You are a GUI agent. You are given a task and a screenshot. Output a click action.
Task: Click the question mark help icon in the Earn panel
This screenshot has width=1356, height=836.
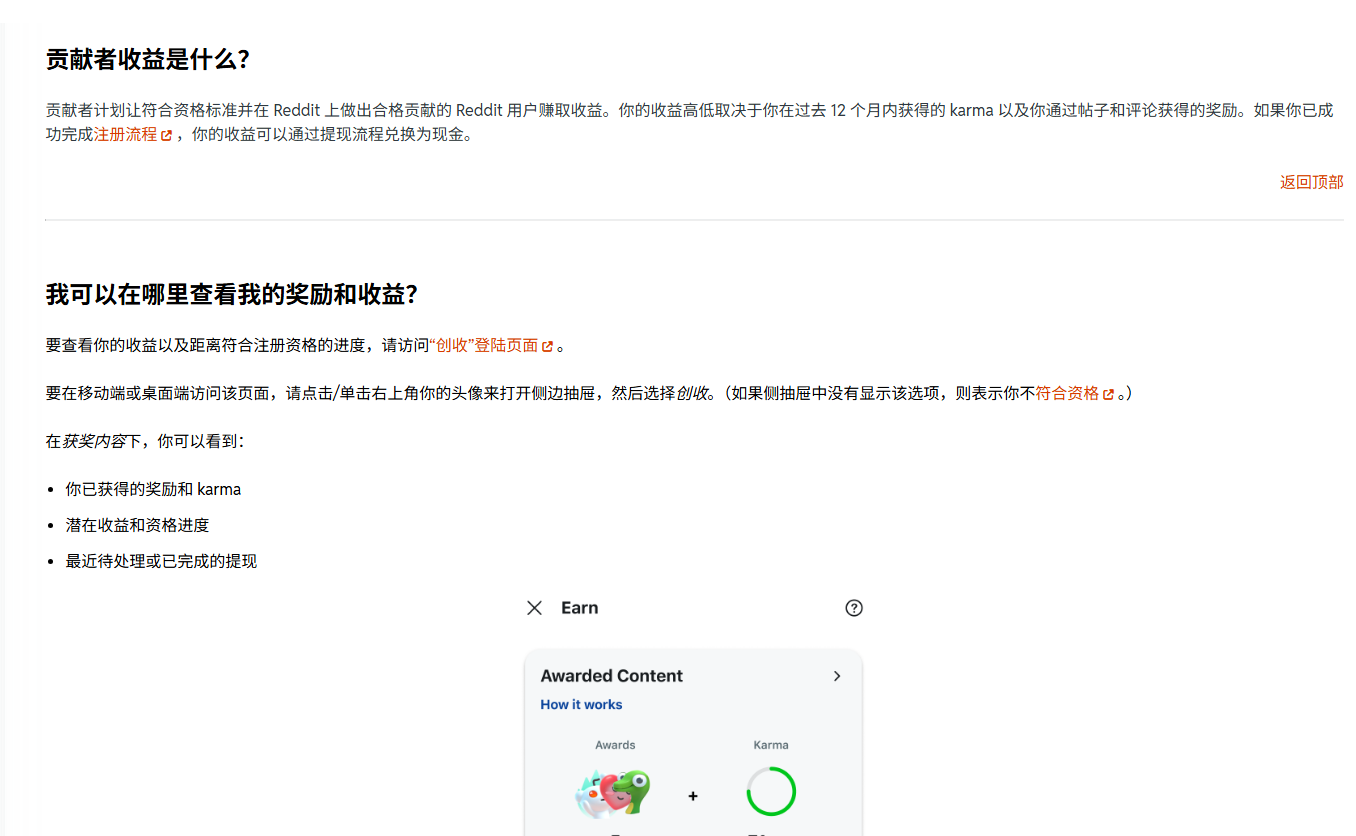point(853,607)
